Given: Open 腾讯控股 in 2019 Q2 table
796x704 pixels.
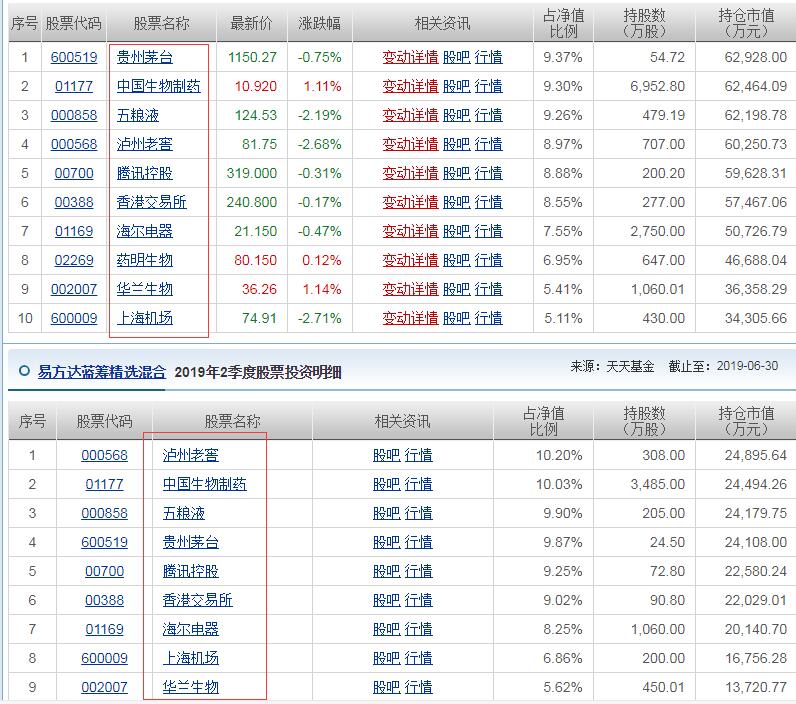Looking at the screenshot, I should pos(190,571).
